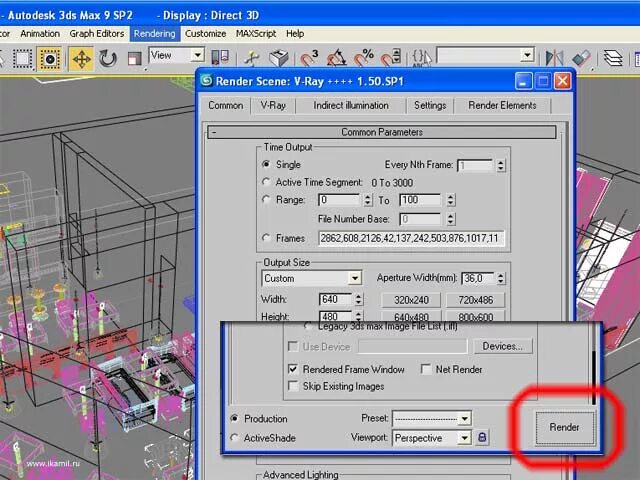This screenshot has width=640, height=480.
Task: Collapse the Common Parameters rollout
Action: pos(382,132)
